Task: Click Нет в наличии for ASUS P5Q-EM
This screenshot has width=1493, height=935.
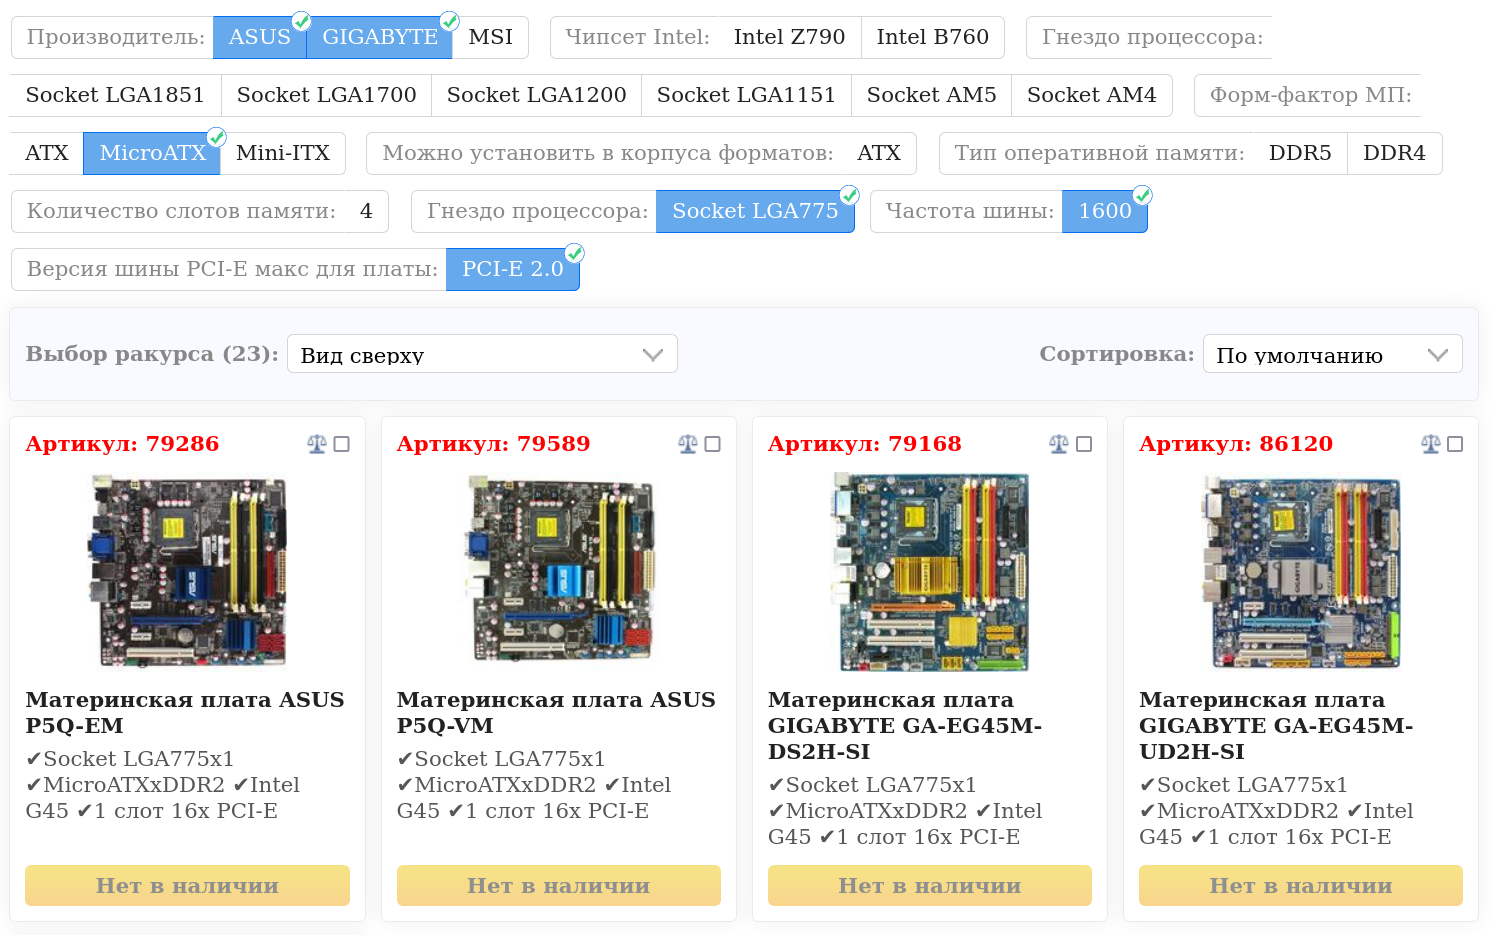Action: point(187,886)
